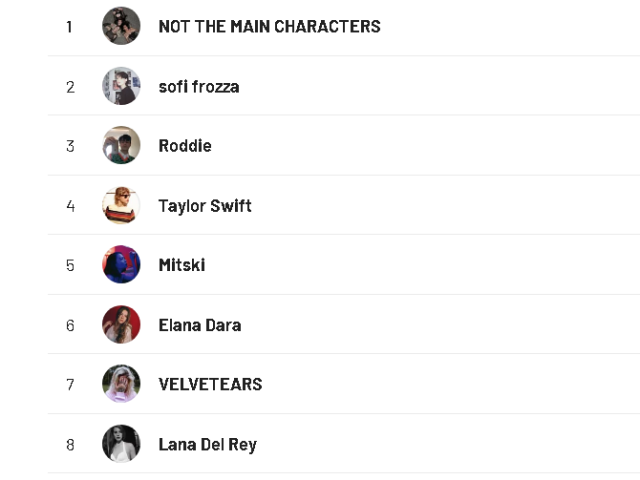Go to sofi frozza artist page
Screen dimensions: 640x480
(199, 87)
